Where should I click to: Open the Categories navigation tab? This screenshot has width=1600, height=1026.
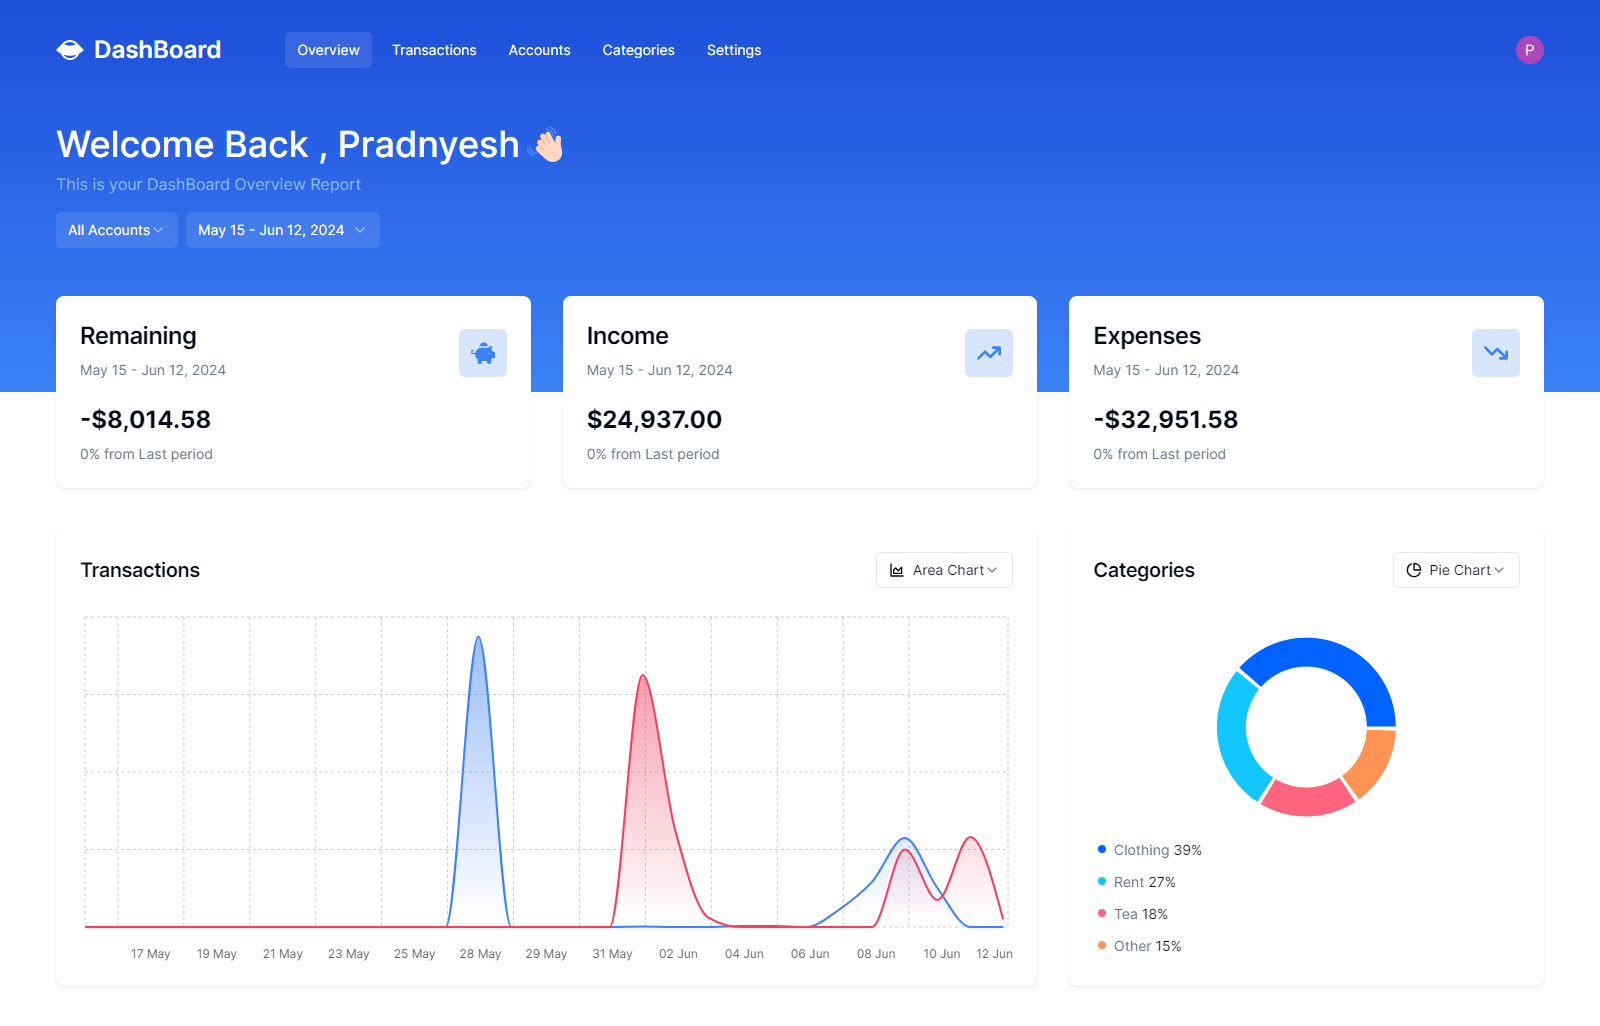coord(638,50)
